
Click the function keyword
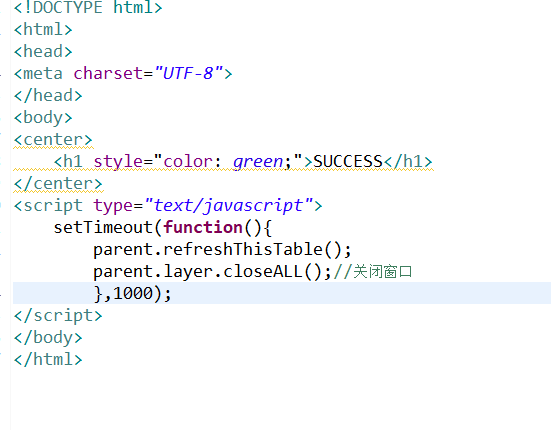(203, 228)
